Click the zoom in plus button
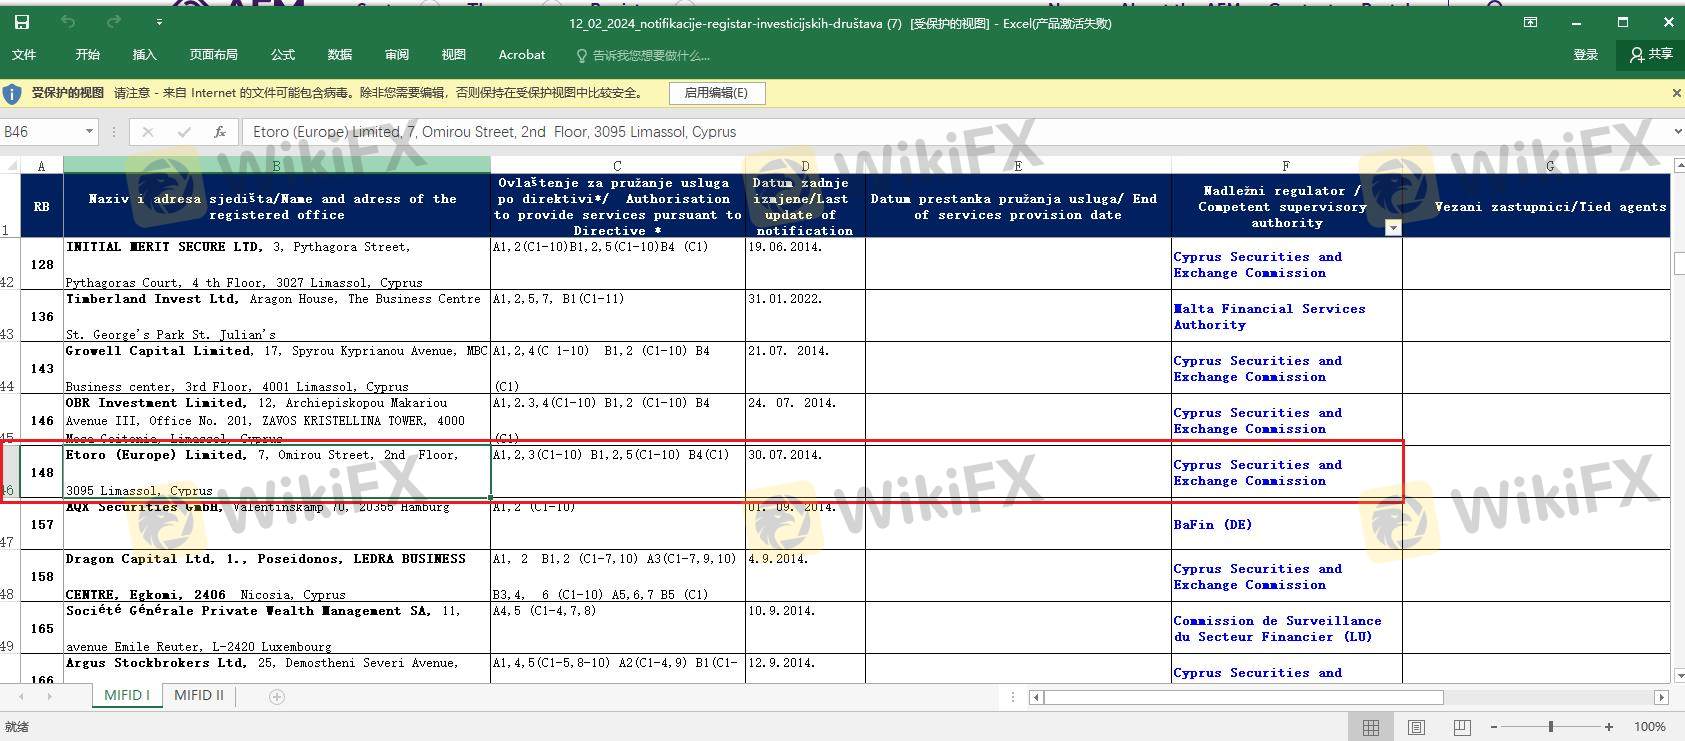 [x=1608, y=727]
